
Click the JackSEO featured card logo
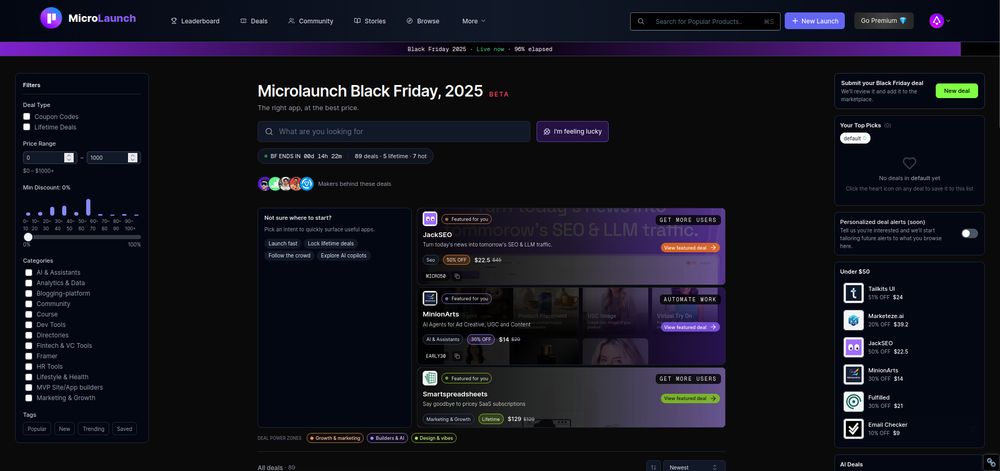click(x=430, y=219)
